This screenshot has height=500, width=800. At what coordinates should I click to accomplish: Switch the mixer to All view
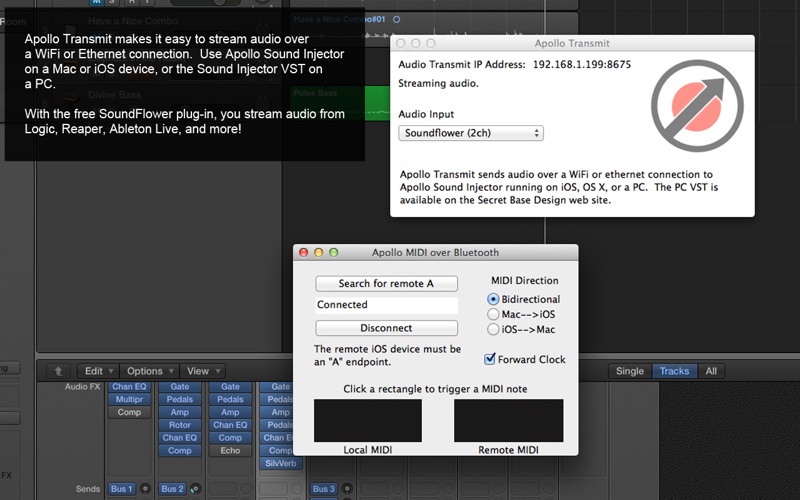point(711,371)
